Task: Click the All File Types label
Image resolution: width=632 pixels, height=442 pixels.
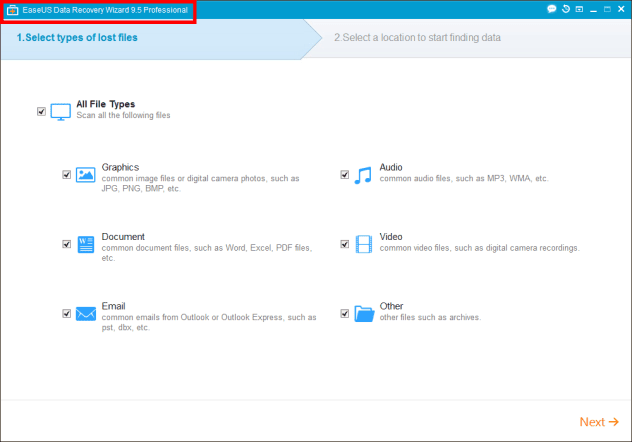Action: tap(106, 104)
